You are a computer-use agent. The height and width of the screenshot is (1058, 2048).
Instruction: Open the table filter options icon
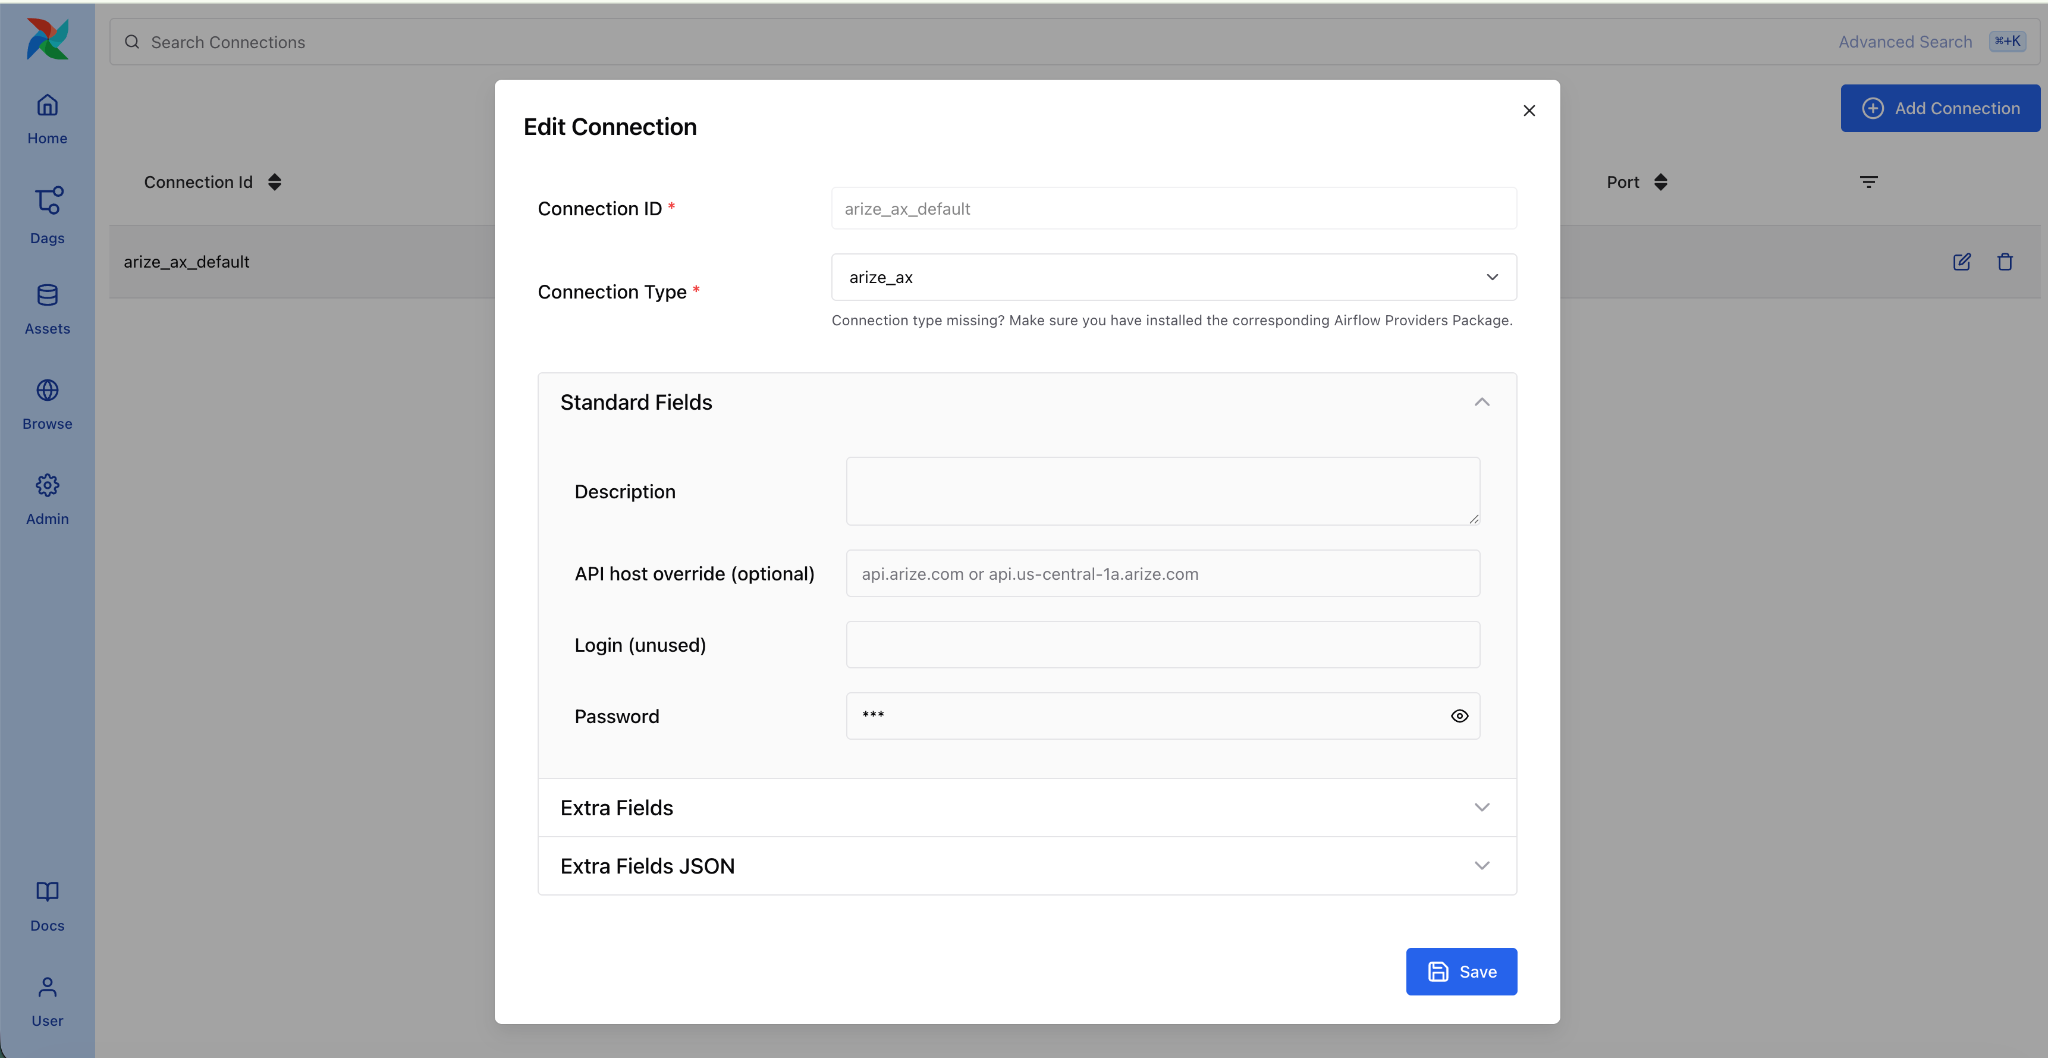(1869, 182)
